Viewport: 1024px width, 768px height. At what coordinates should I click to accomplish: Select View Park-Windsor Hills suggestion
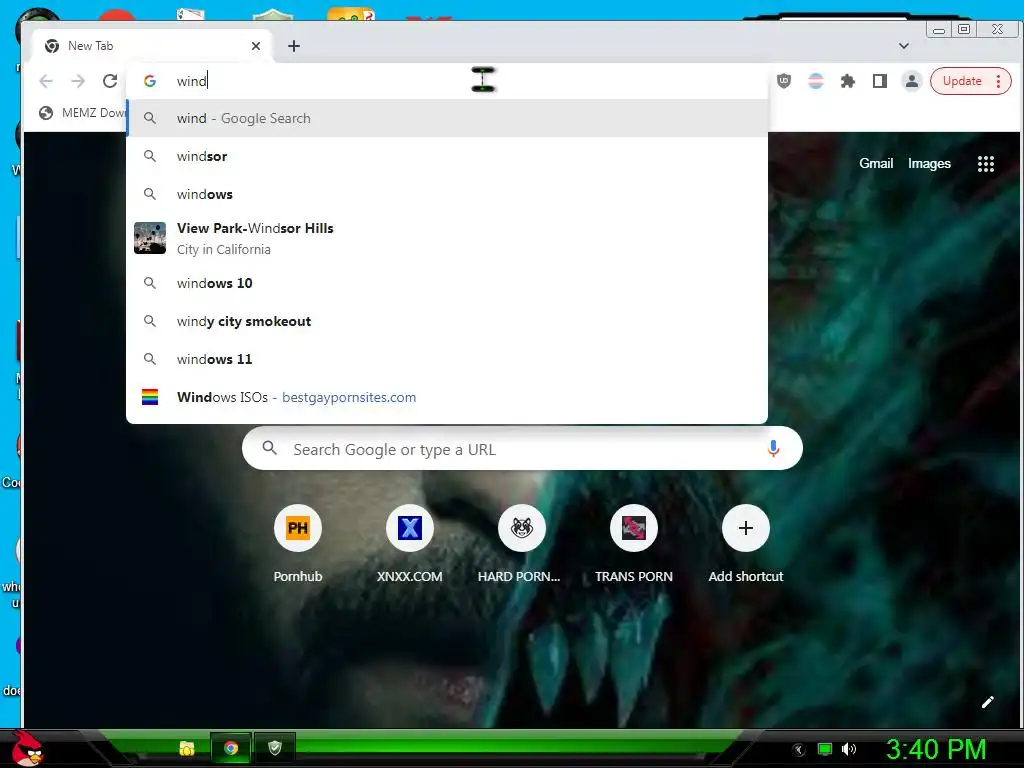447,238
